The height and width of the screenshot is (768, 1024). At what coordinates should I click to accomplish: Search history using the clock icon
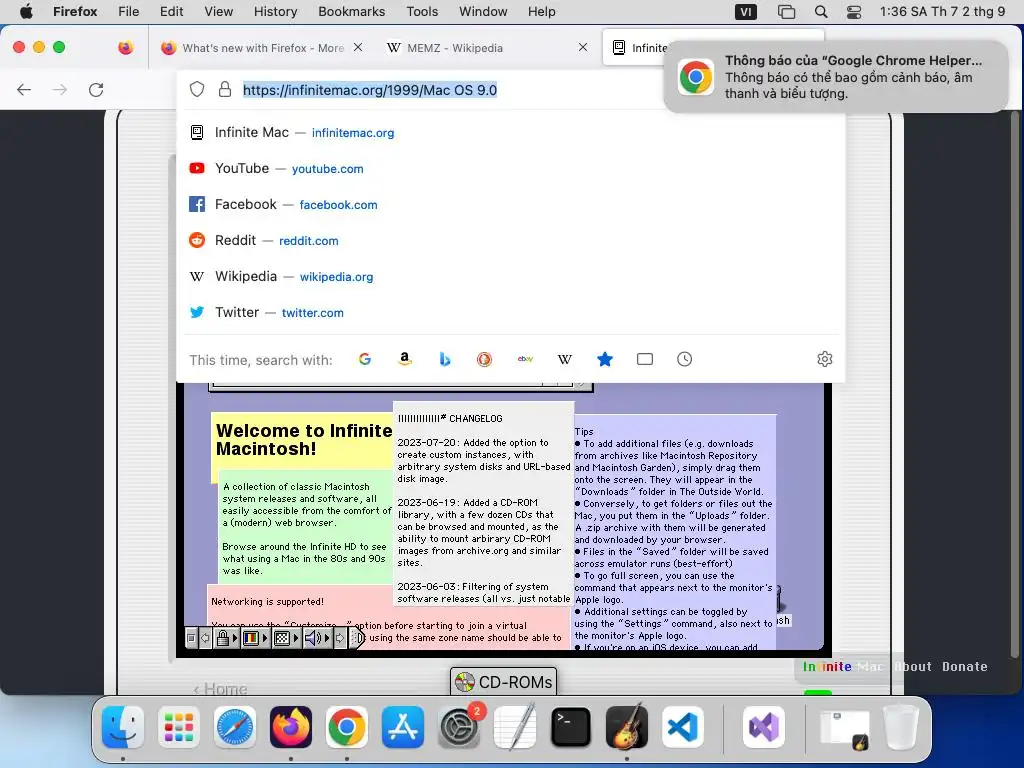684,359
